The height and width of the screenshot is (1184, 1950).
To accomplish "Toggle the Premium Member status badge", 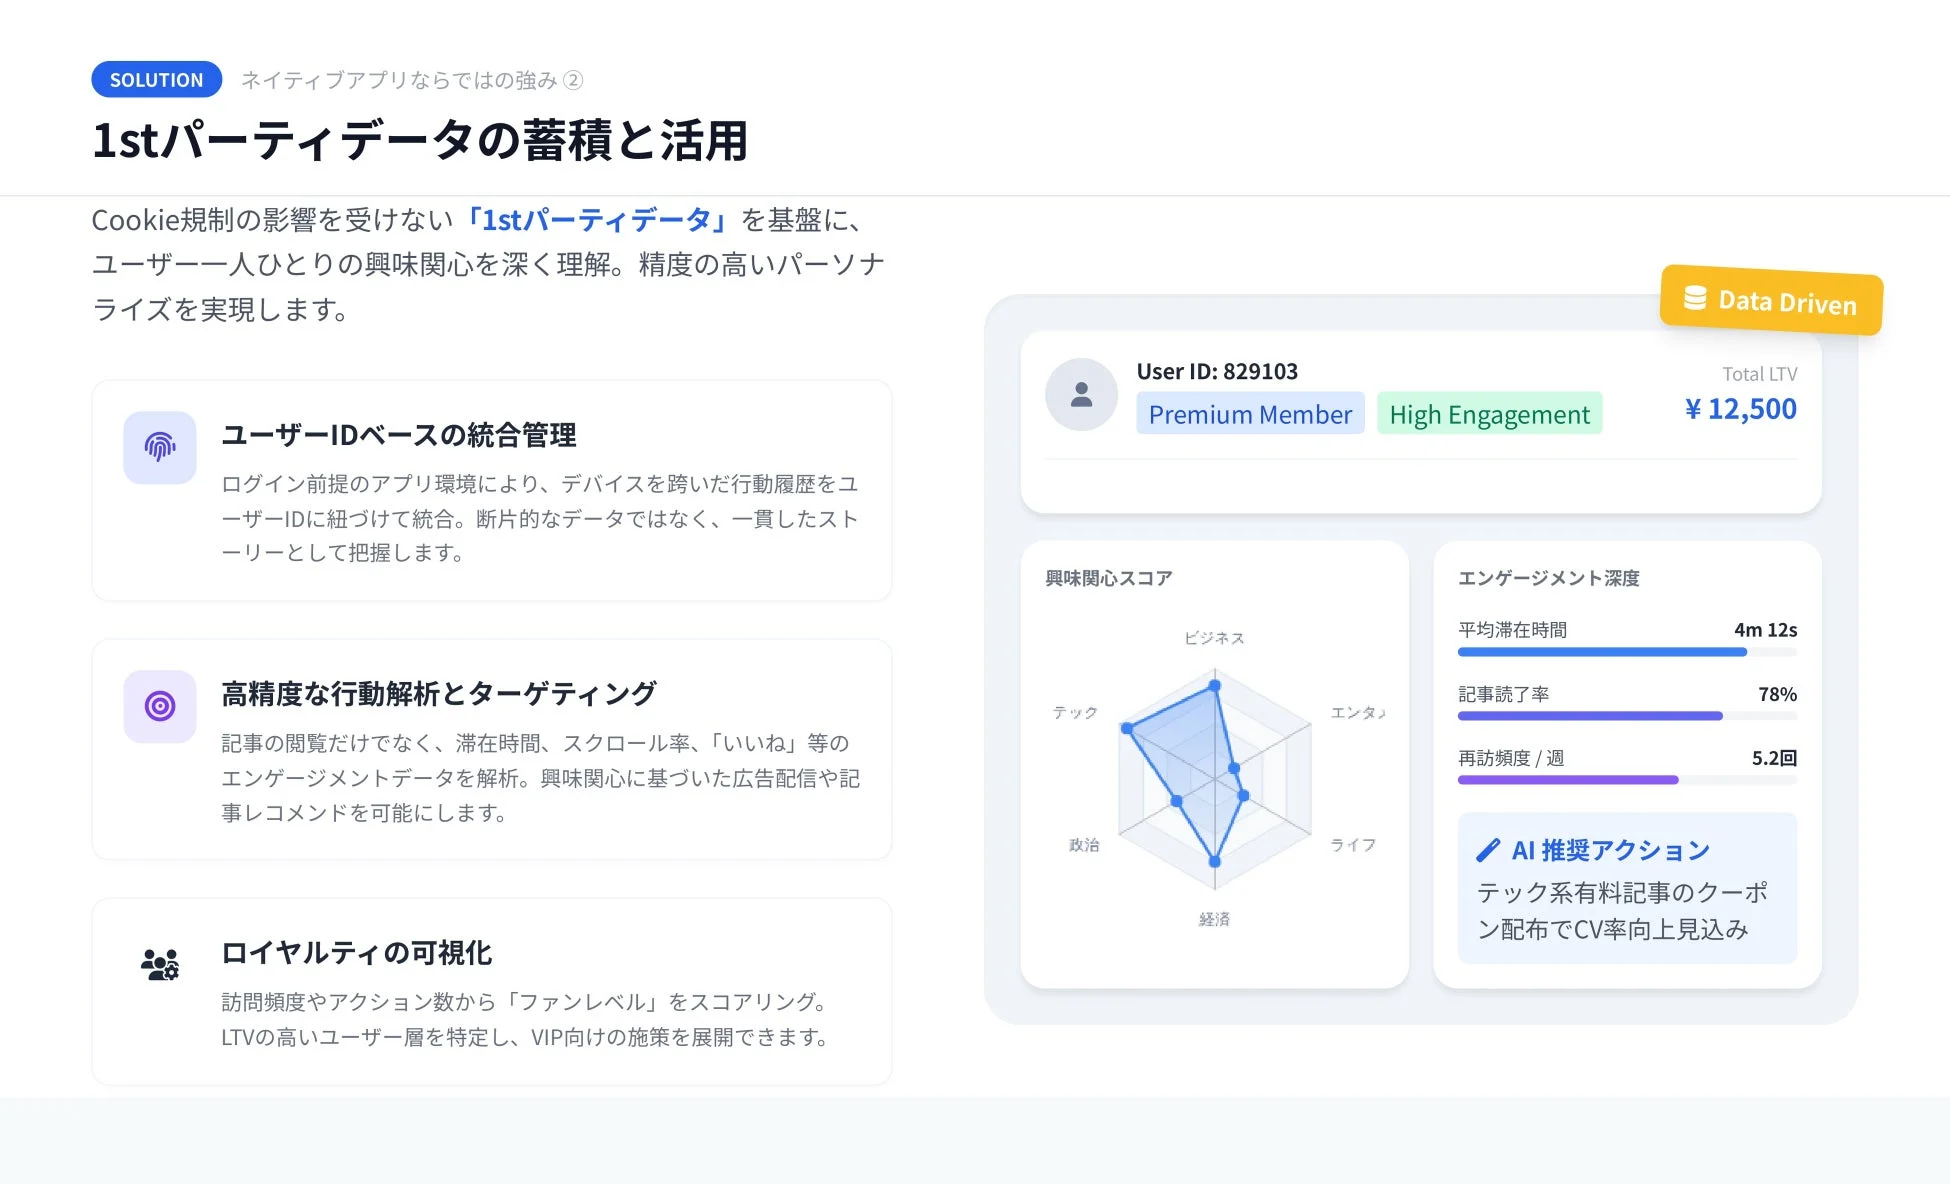I will pyautogui.click(x=1249, y=413).
